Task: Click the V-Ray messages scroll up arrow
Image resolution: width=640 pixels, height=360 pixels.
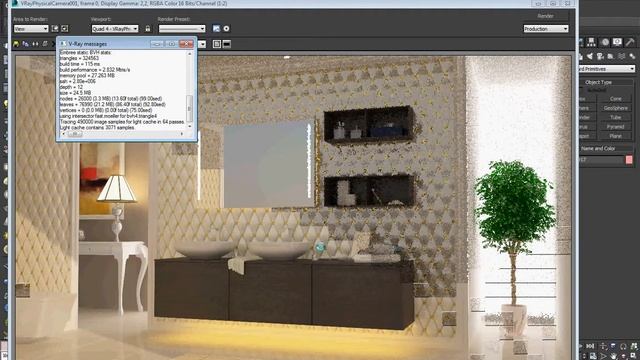Action: tap(189, 53)
